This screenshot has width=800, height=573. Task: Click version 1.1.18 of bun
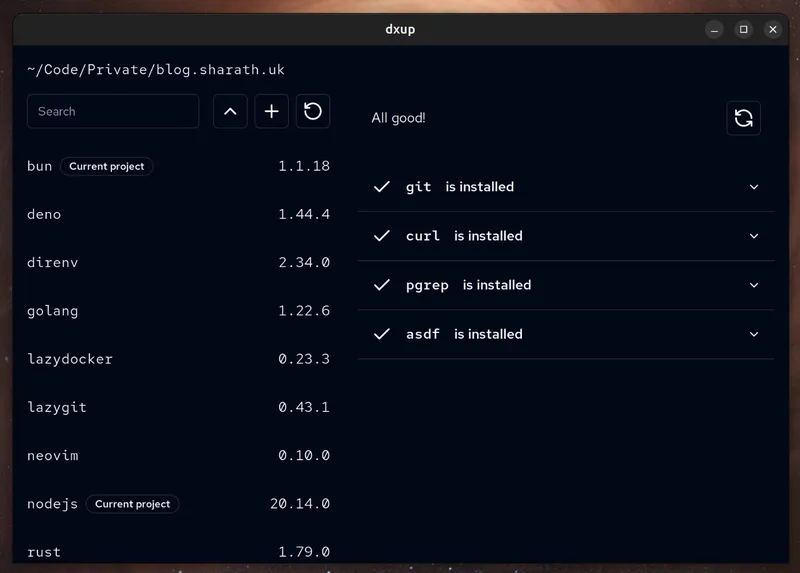pos(304,166)
